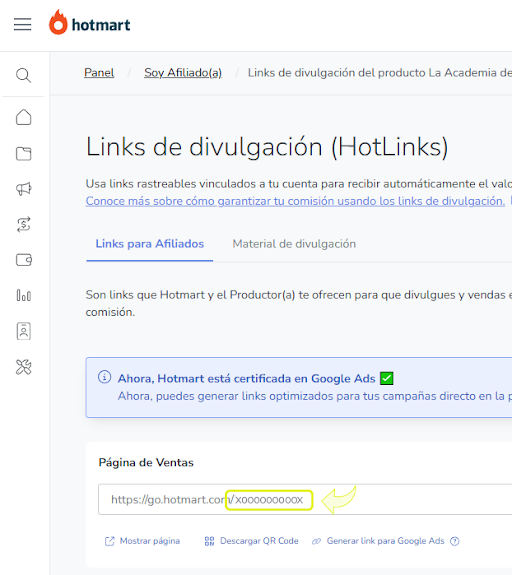Open the folder products icon
512x575 pixels.
(x=23, y=154)
